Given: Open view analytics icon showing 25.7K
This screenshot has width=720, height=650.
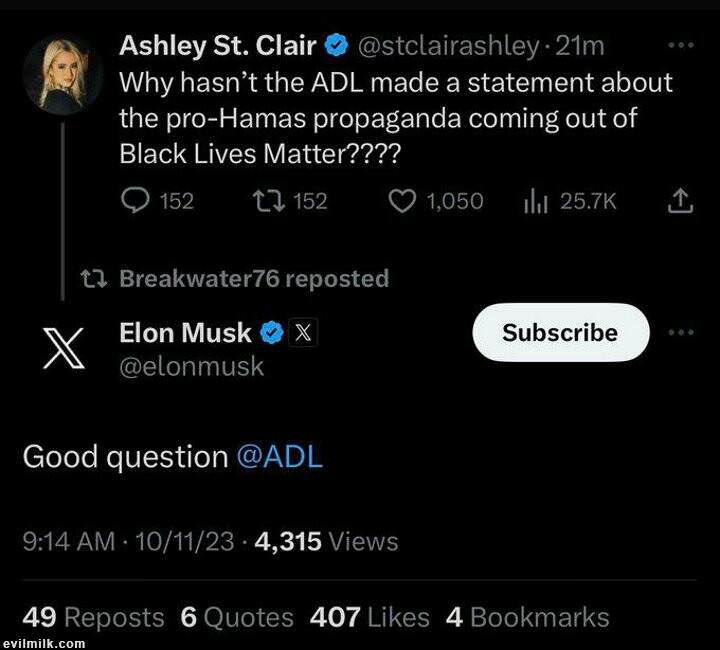Looking at the screenshot, I should [x=538, y=201].
